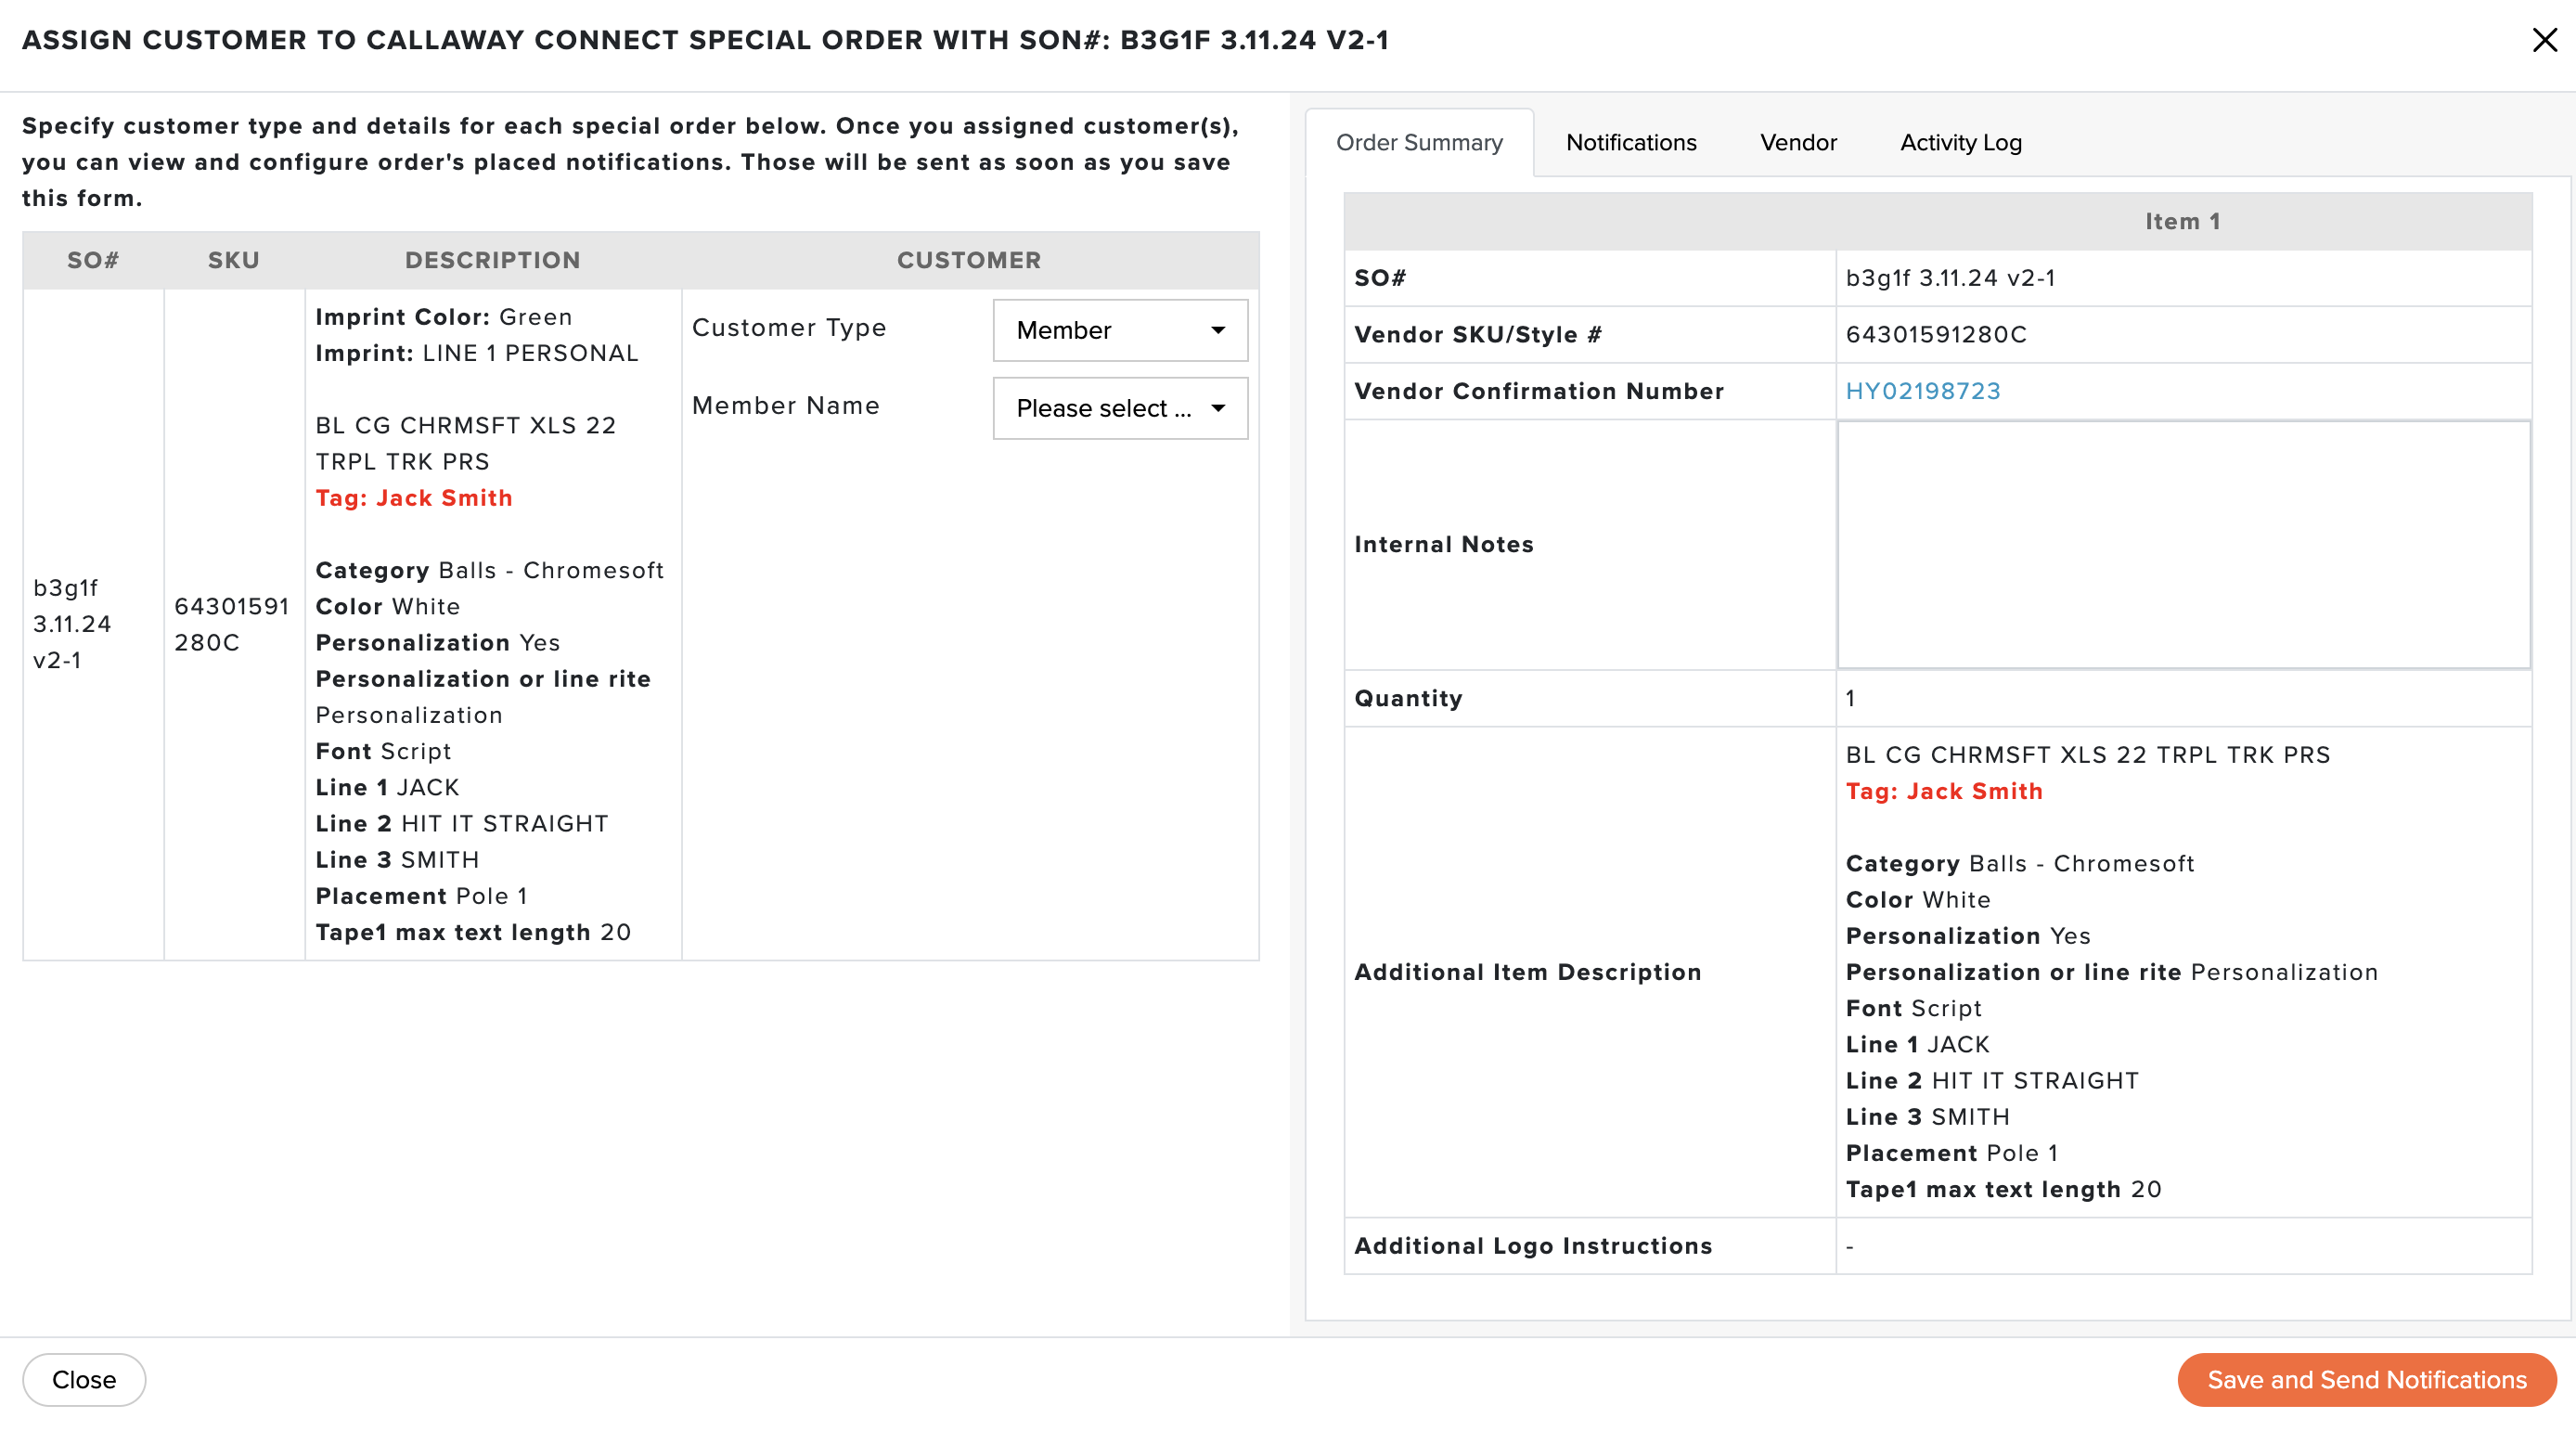Click 'Category Balls - Chromesoft' in order summary
The height and width of the screenshot is (1431, 2576).
point(2020,863)
